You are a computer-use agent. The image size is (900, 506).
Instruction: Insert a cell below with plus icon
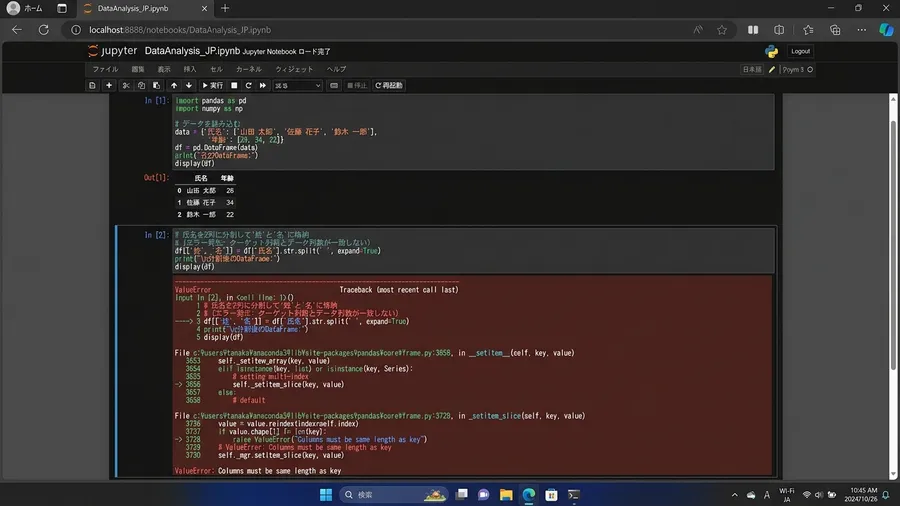point(108,85)
